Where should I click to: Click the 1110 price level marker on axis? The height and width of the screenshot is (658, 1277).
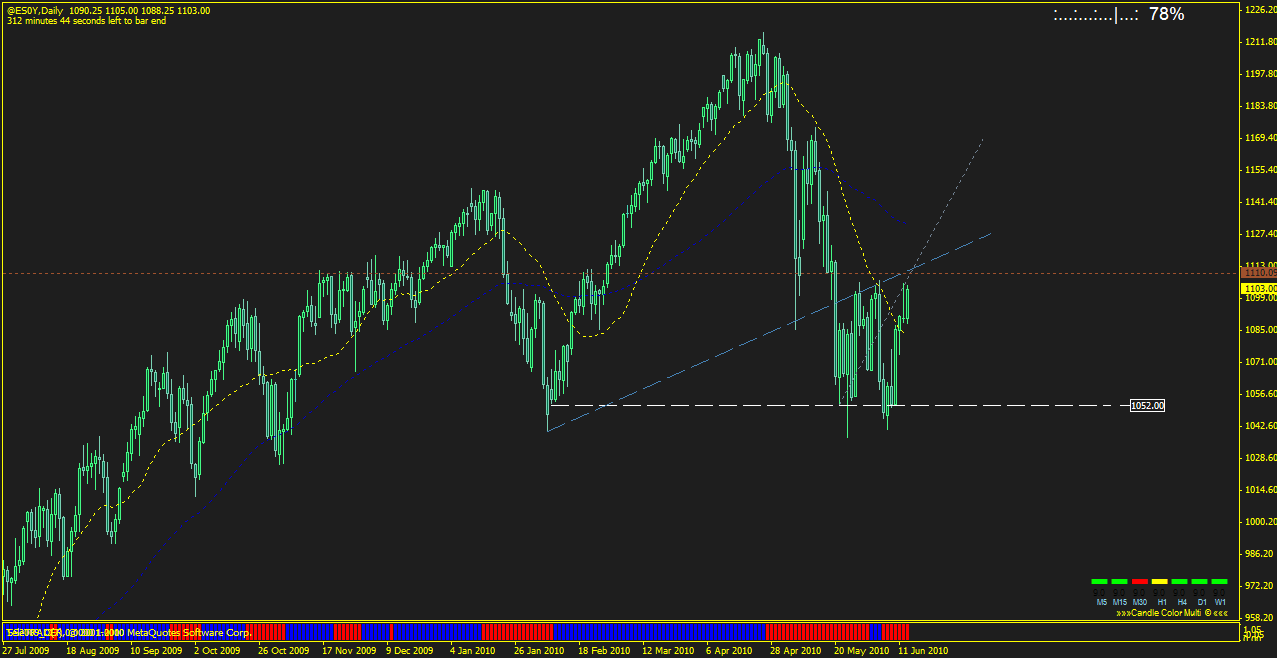pyautogui.click(x=1257, y=272)
